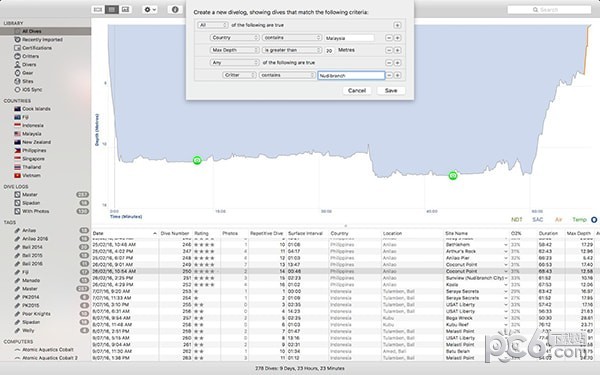Sort table by Max Depth column
600x375 pixels.
click(x=579, y=233)
